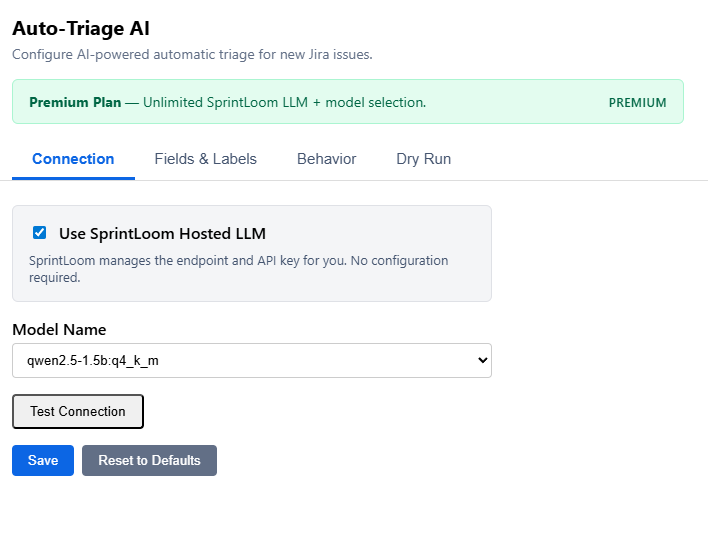Click the 'Configure AI-powered automatic triage' subtitle
This screenshot has height=558, width=727.
click(x=192, y=55)
